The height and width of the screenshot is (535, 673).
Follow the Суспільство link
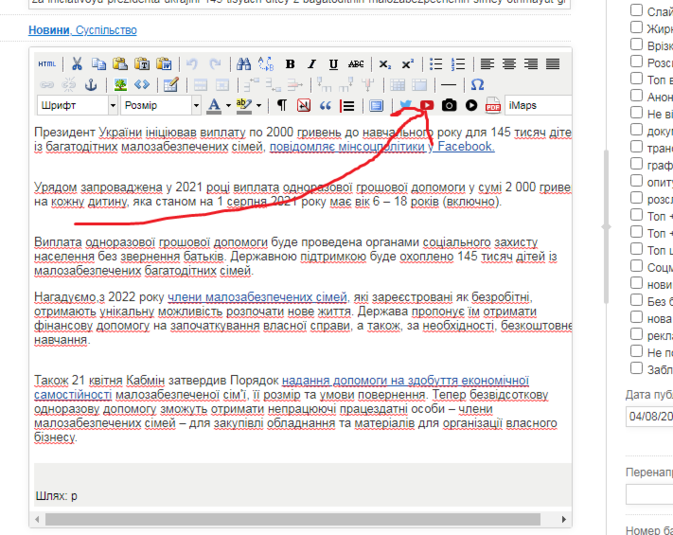click(x=106, y=31)
